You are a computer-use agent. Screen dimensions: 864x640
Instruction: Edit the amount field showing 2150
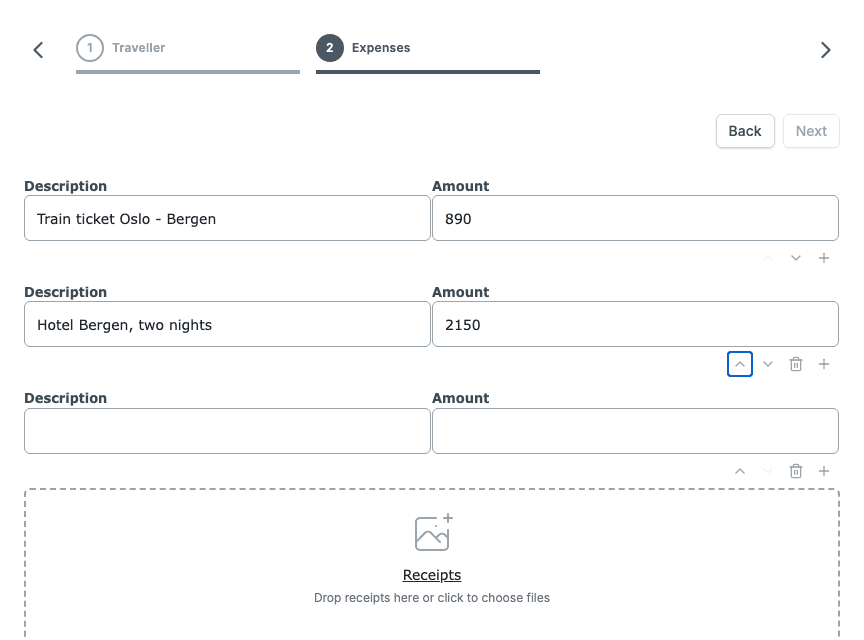point(635,324)
